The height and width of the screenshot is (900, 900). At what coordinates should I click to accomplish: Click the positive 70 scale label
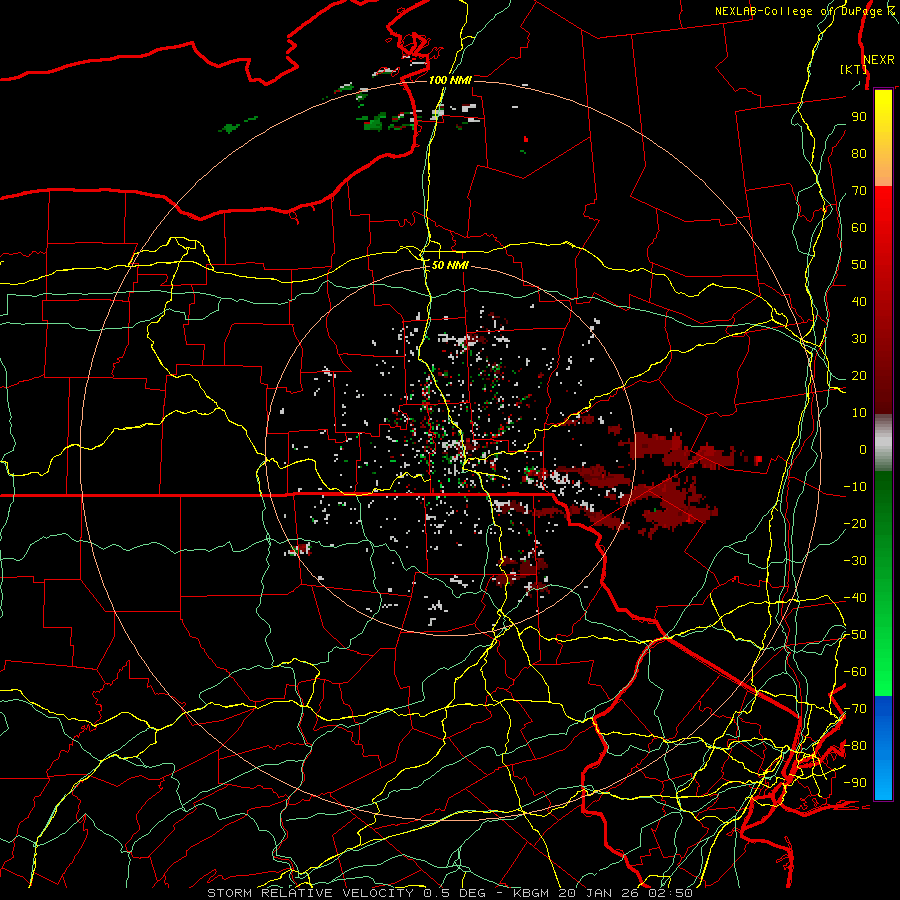(859, 191)
